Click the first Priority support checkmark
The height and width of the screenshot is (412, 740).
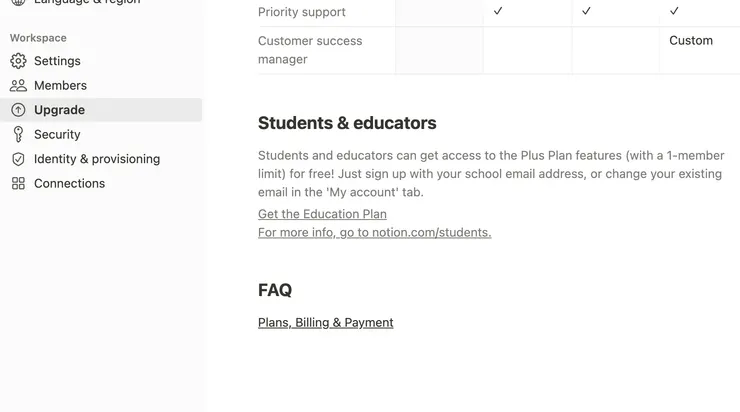(498, 11)
